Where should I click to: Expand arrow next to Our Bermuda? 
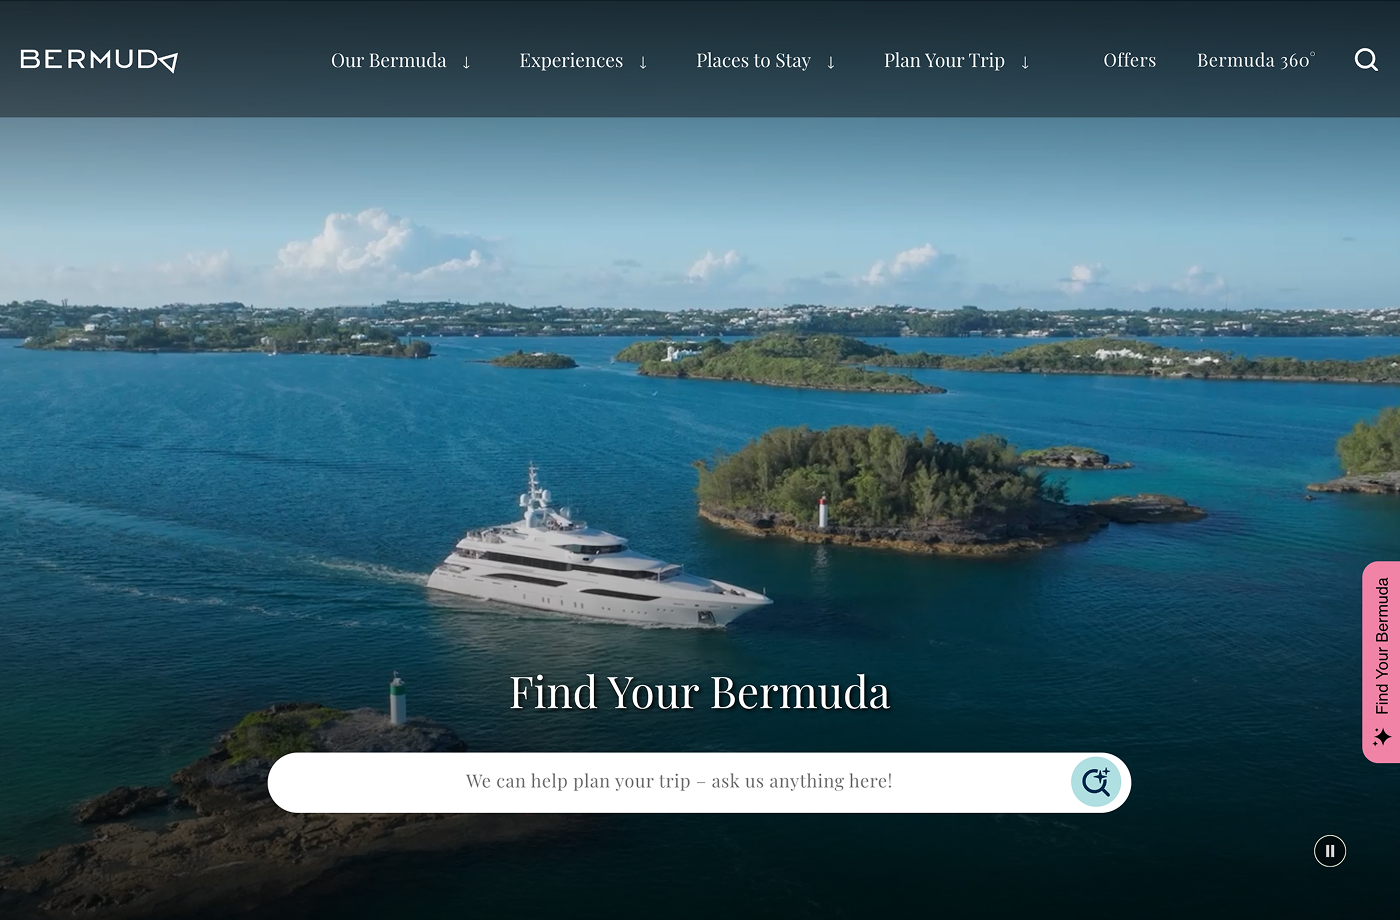(466, 62)
